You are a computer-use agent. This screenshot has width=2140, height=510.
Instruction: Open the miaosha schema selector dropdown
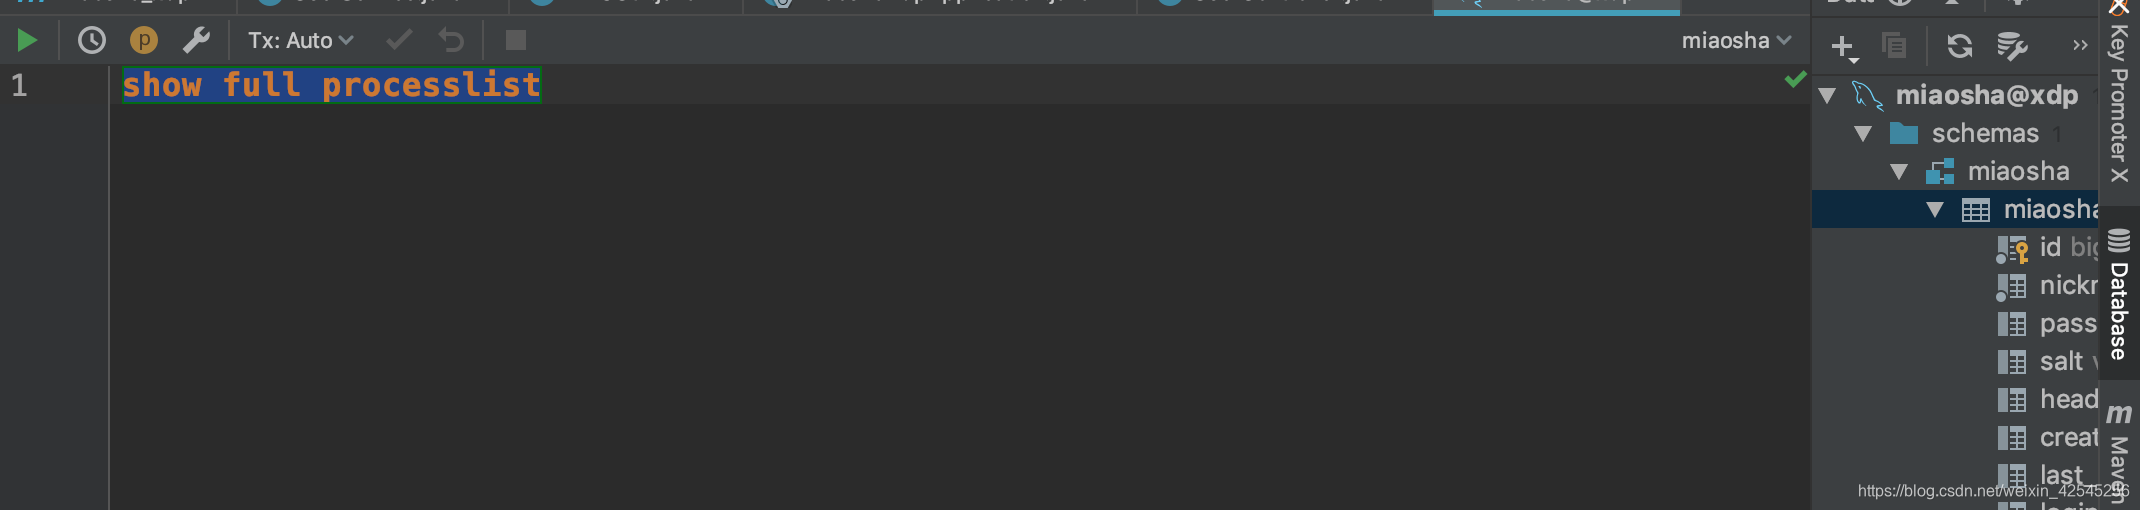pyautogui.click(x=1736, y=41)
